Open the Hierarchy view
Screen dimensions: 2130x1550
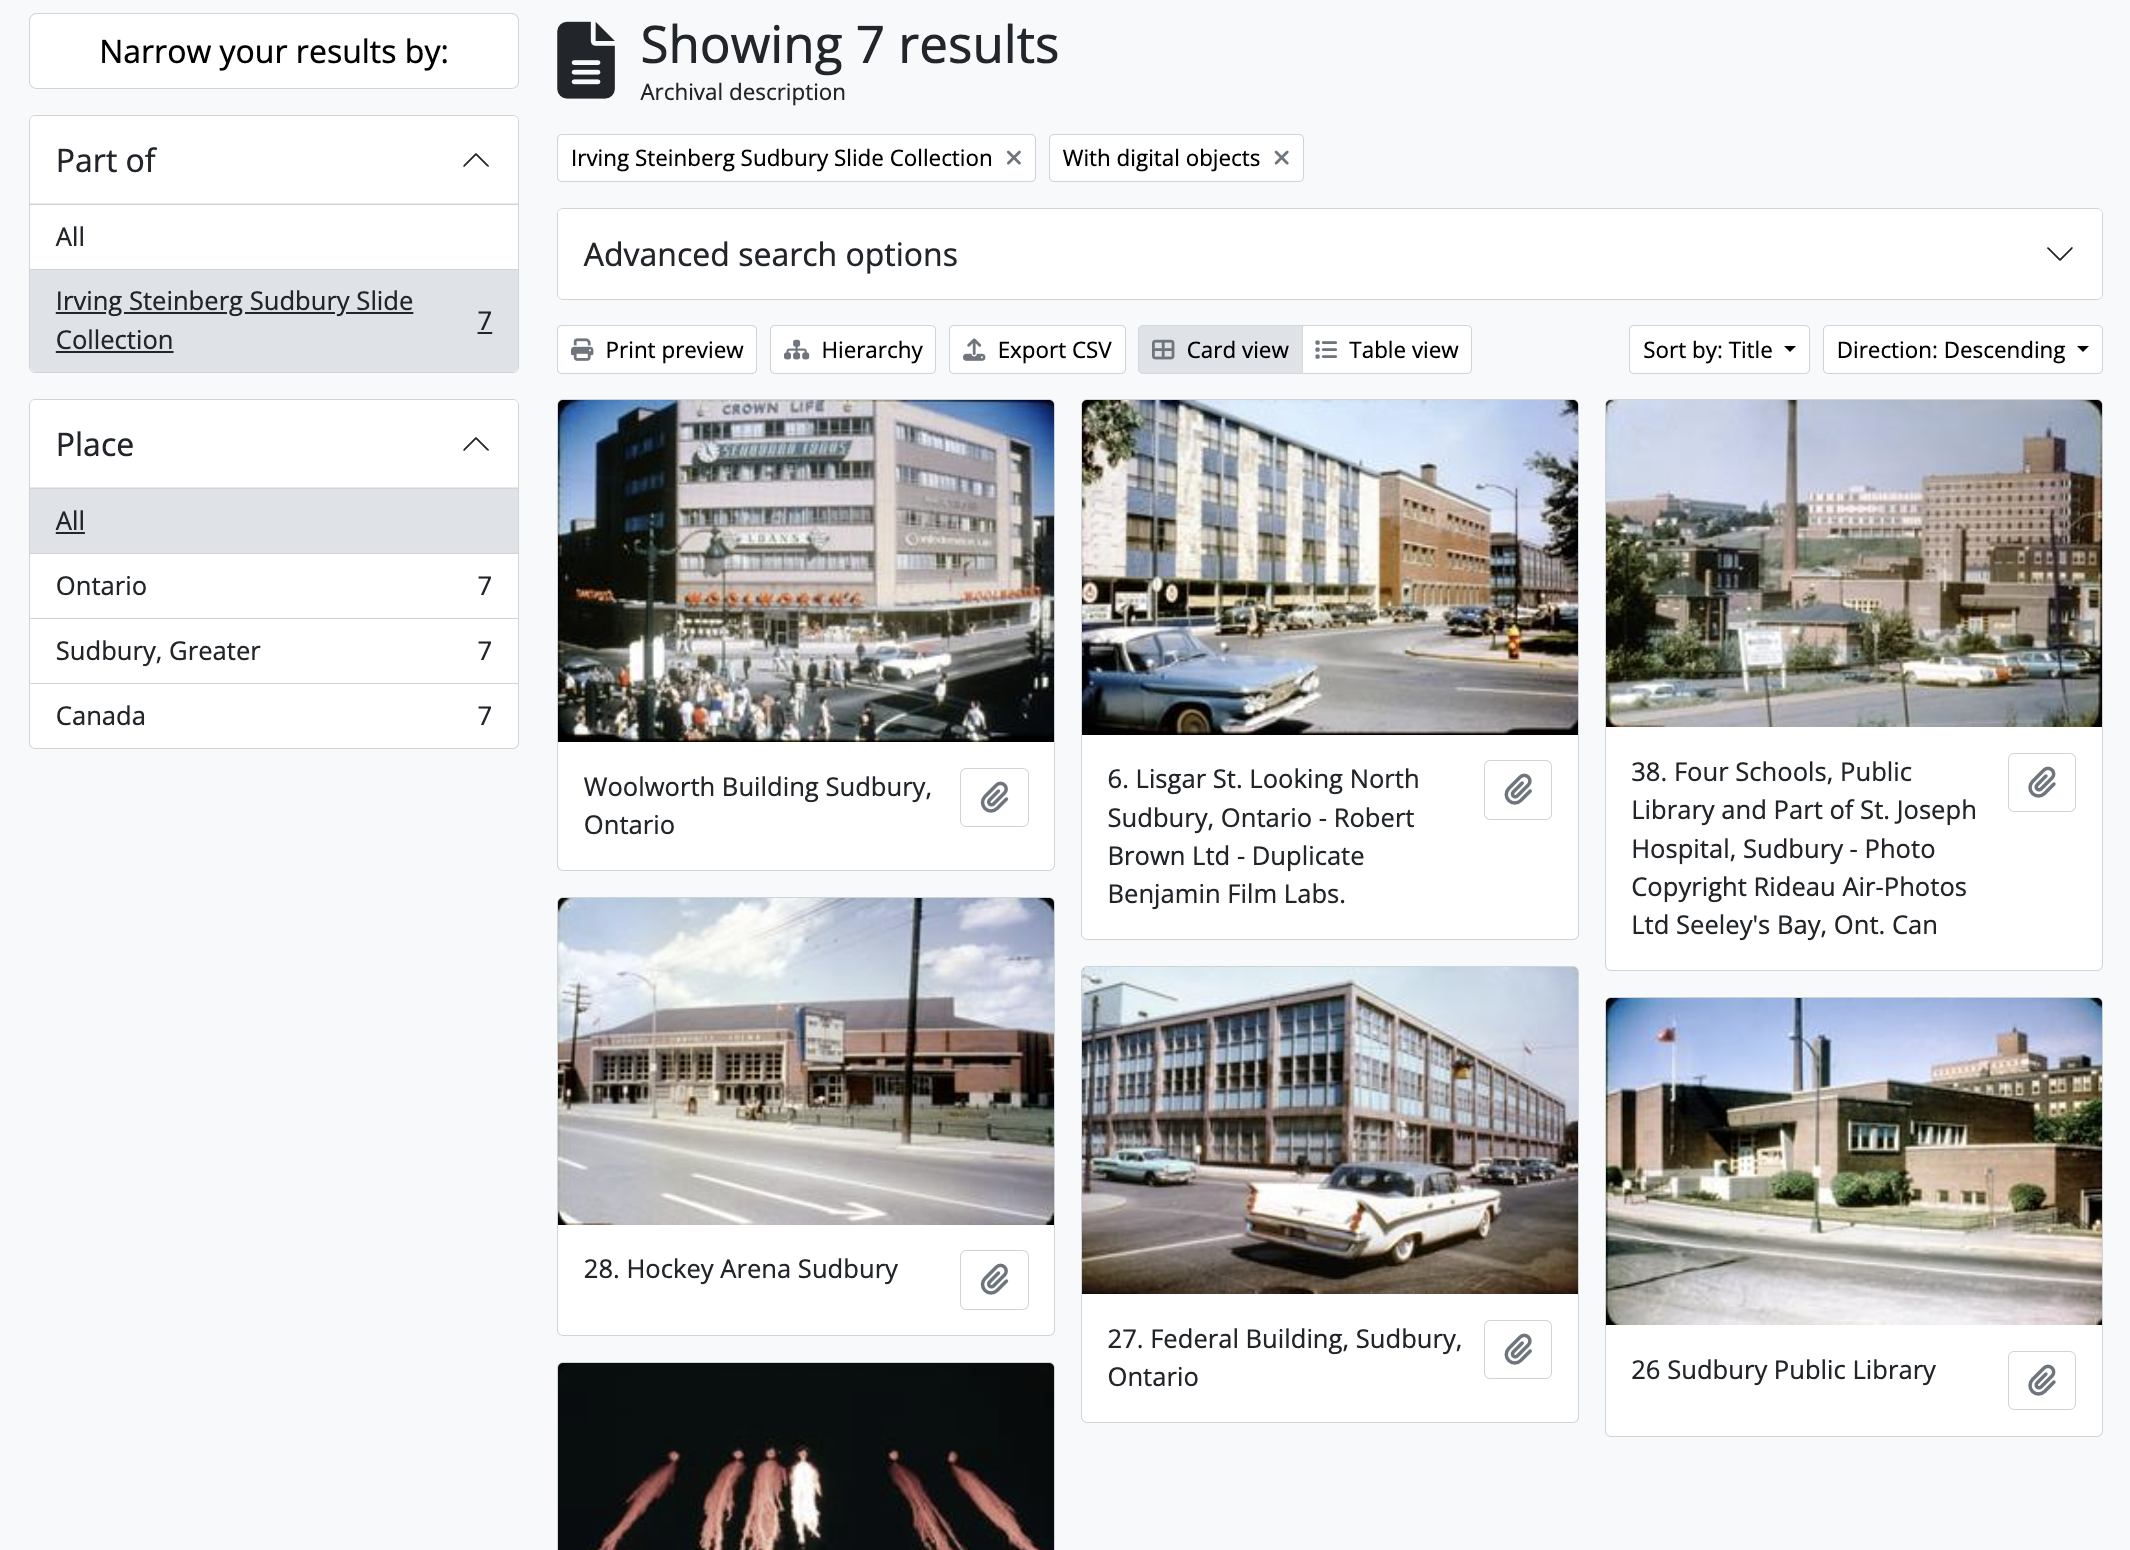pyautogui.click(x=852, y=350)
